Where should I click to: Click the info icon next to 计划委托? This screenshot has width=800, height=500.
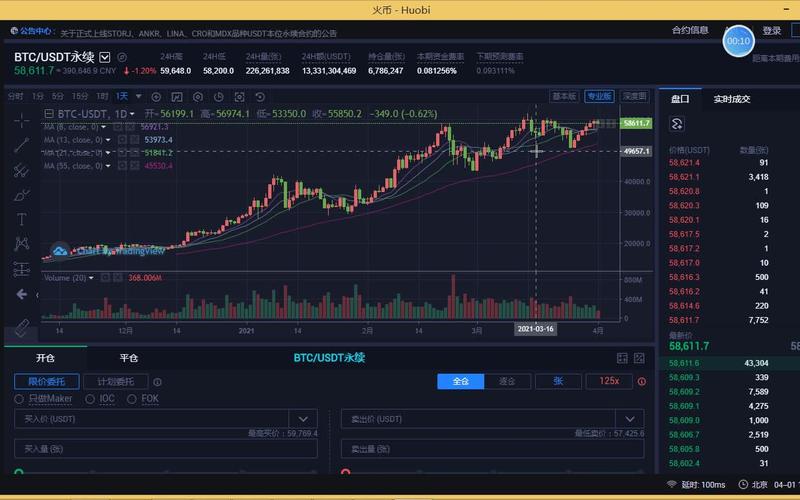pyautogui.click(x=158, y=382)
